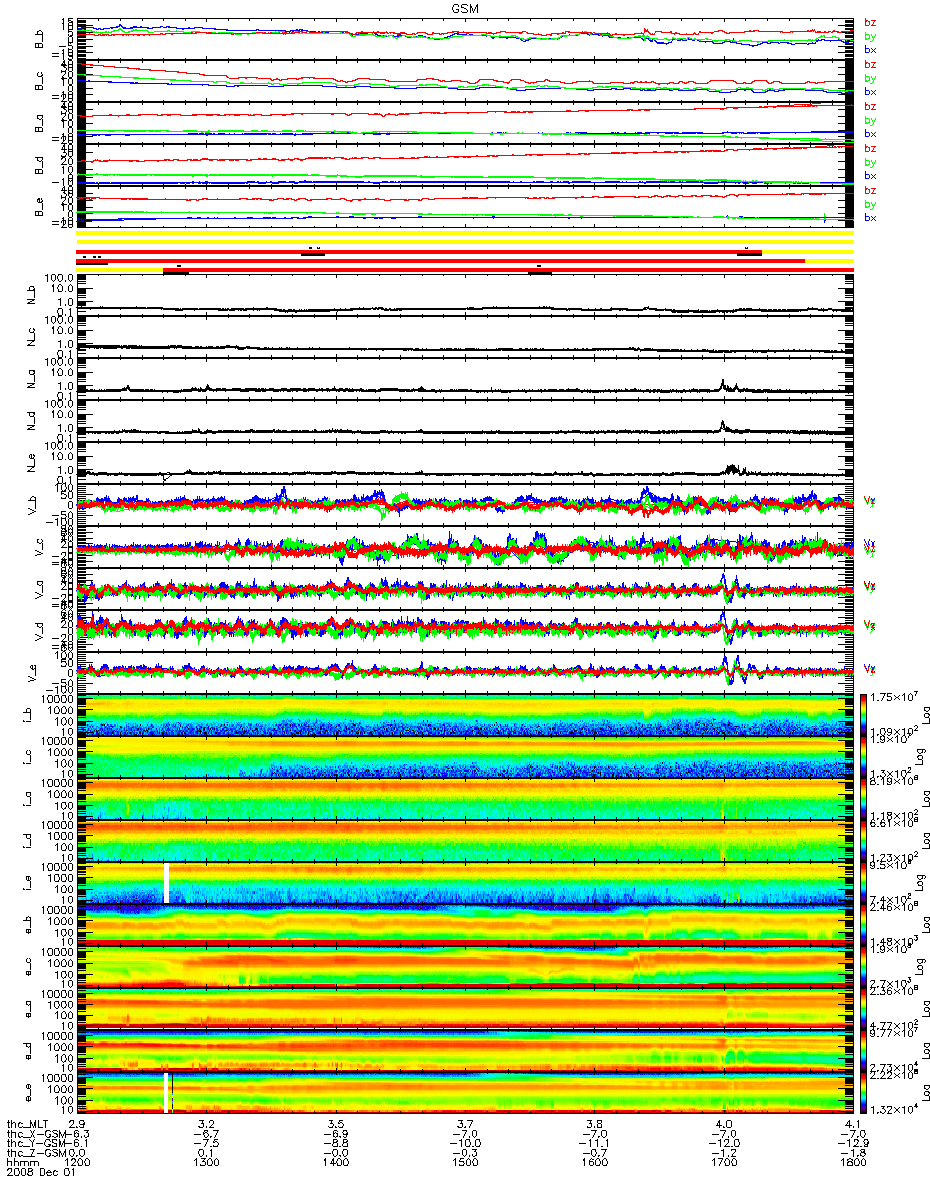Click the by legend of B_d panel
The width and height of the screenshot is (930, 1200).
click(870, 162)
